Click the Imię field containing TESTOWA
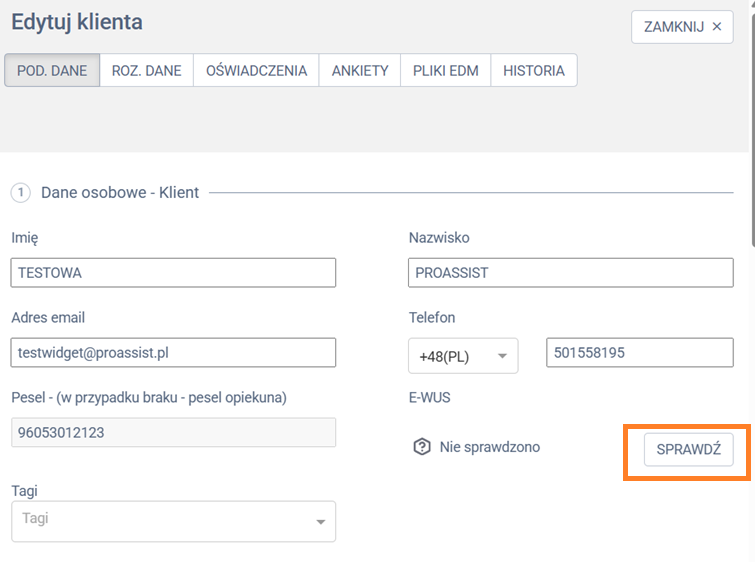 pyautogui.click(x=173, y=272)
